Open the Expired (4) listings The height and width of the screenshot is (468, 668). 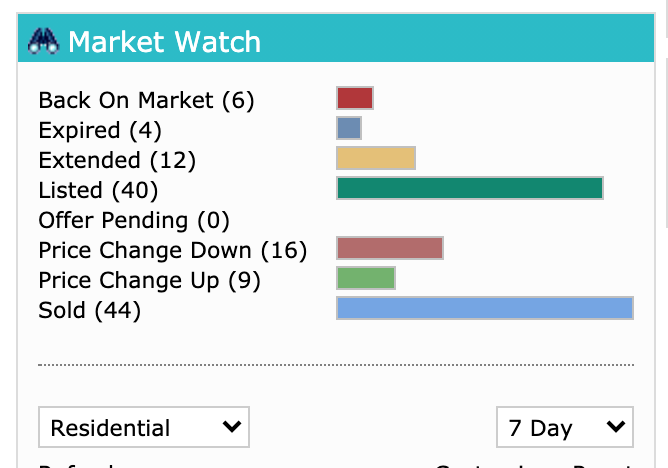[100, 130]
